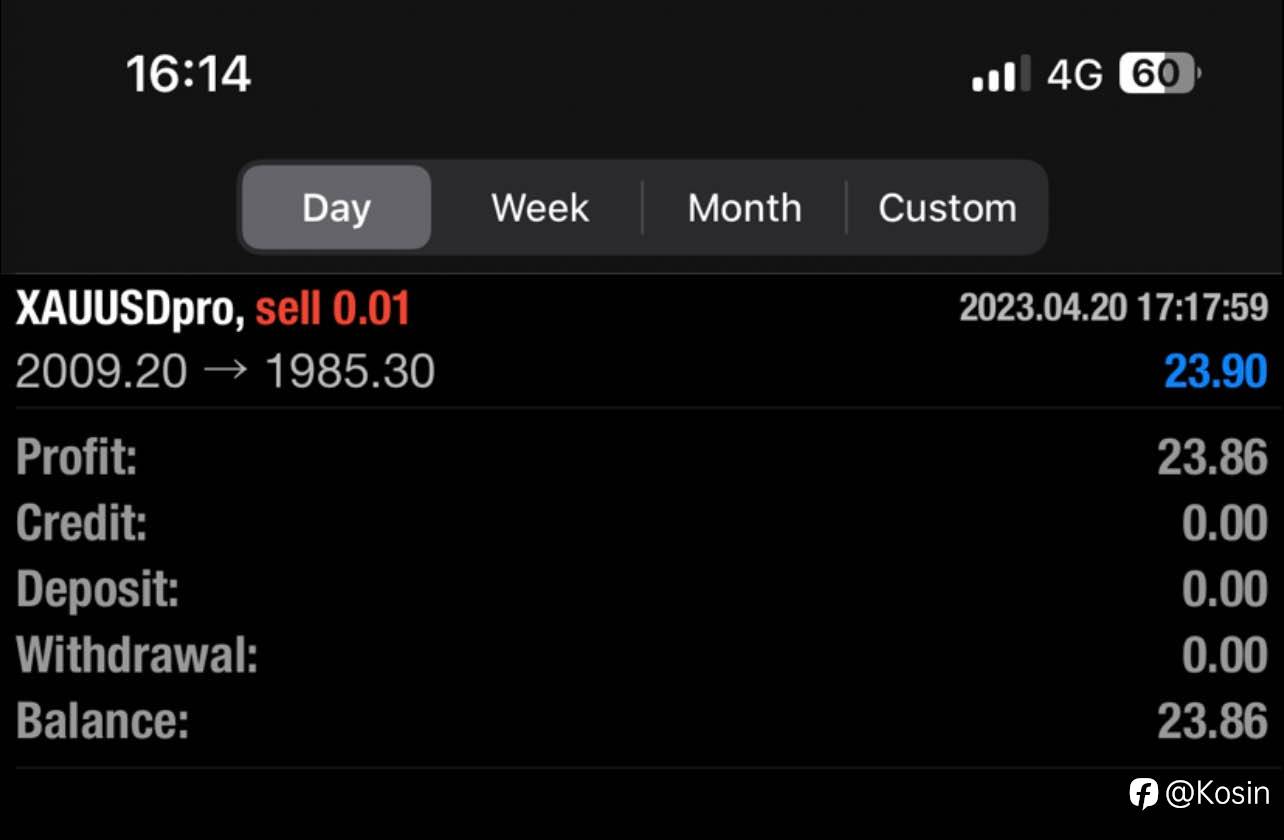
Task: Open the Custom period tab
Action: (x=947, y=208)
